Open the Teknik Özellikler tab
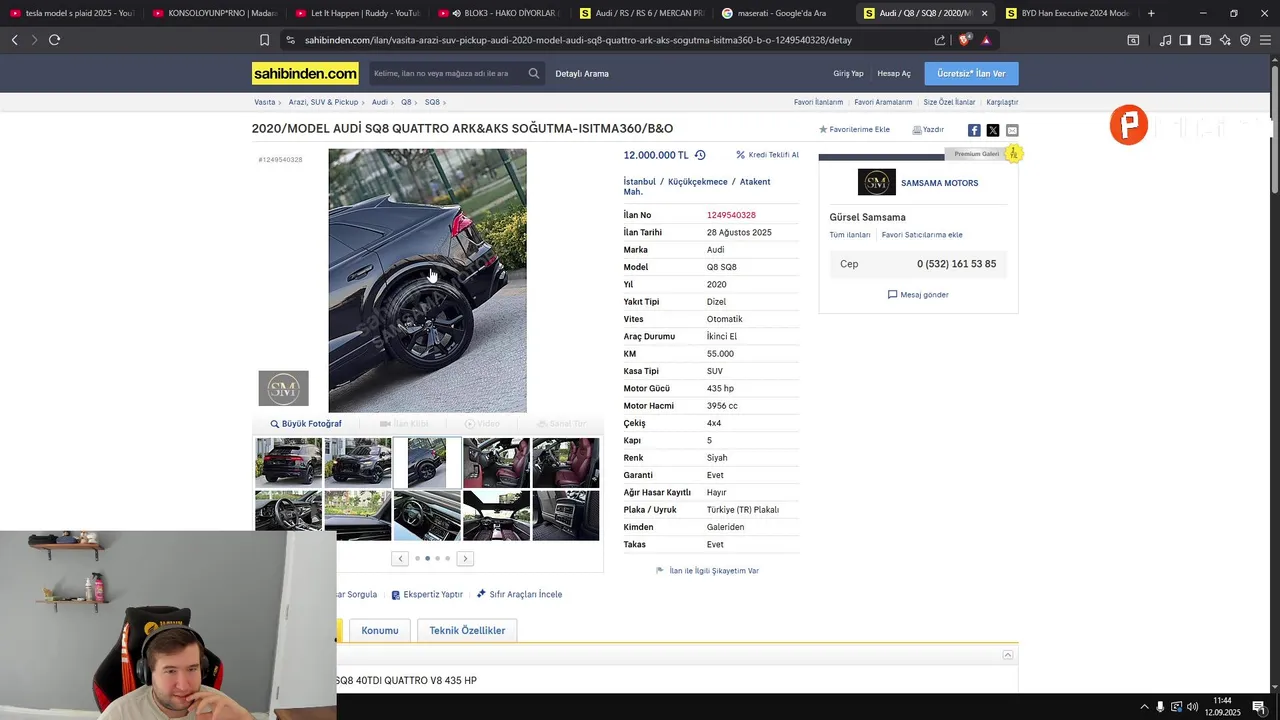The image size is (1280, 720). tap(467, 630)
